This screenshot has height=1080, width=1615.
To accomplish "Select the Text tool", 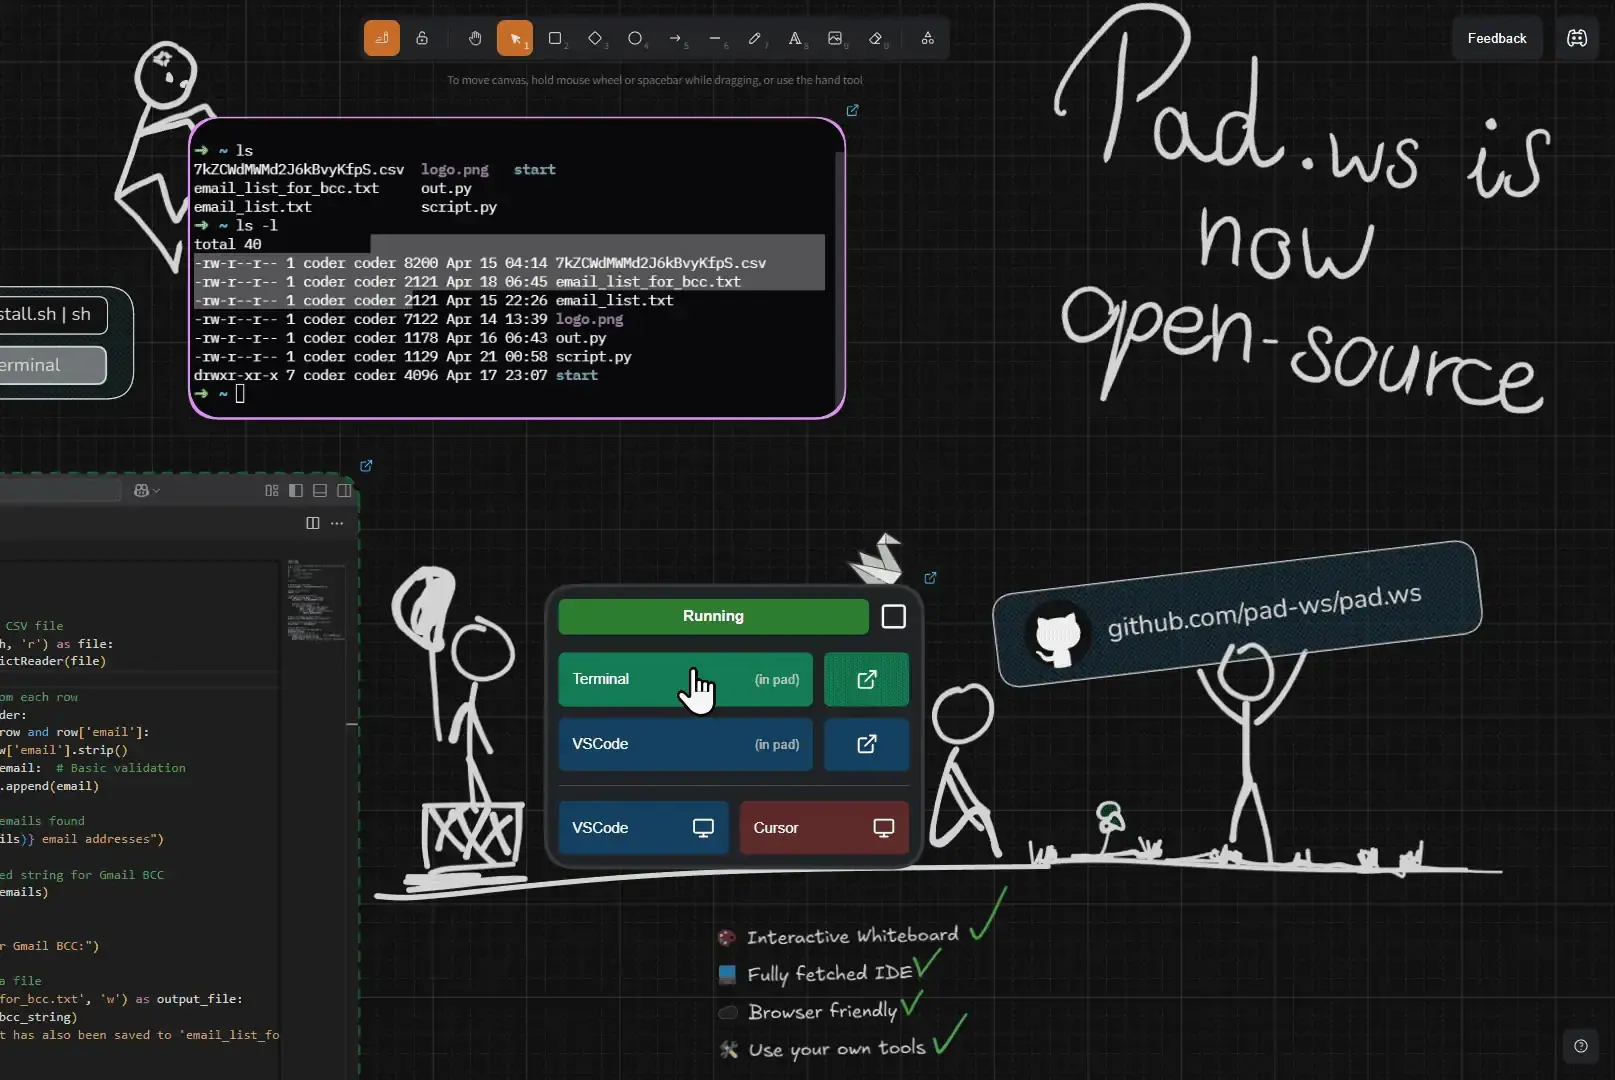I will coord(795,38).
